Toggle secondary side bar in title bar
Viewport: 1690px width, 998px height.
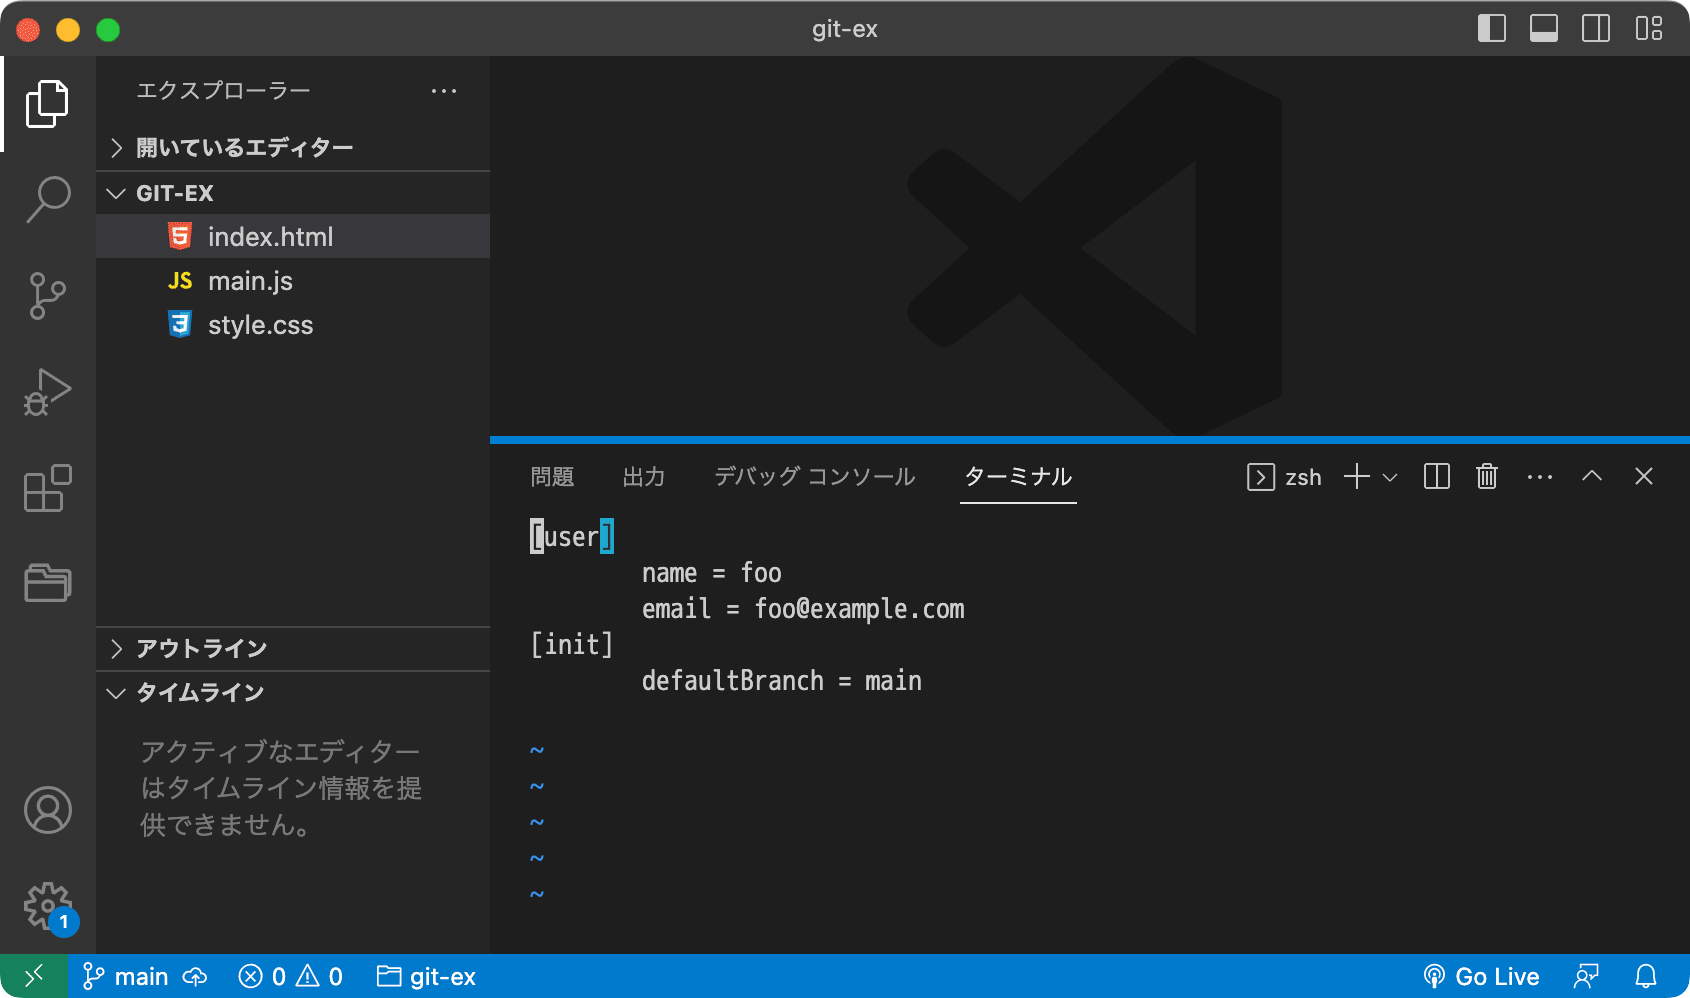(x=1595, y=28)
